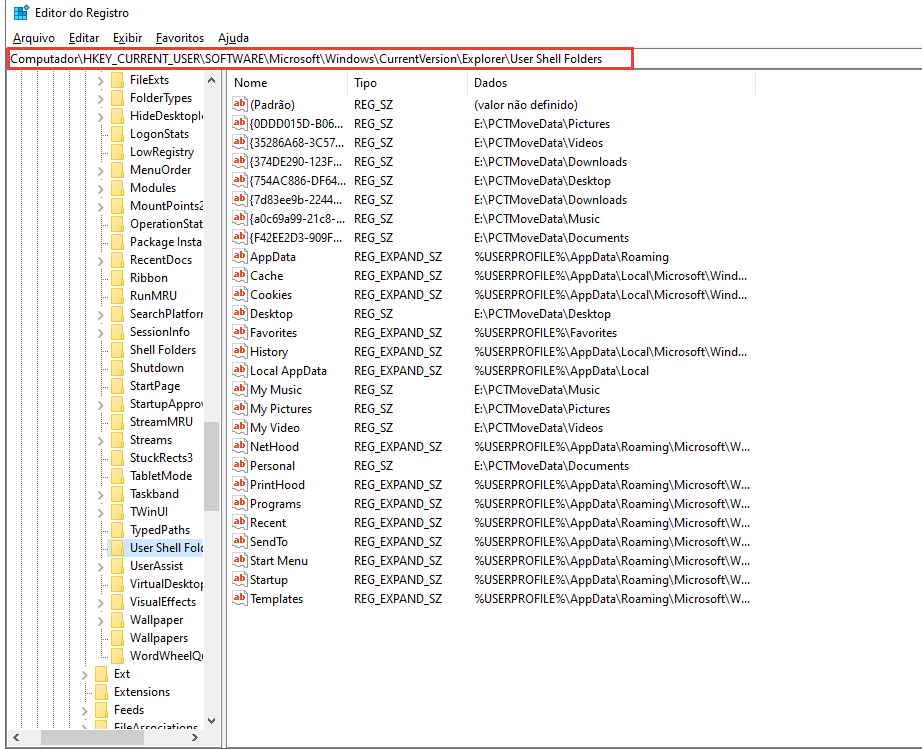
Task: Sort values by the Nome column header
Action: point(286,83)
